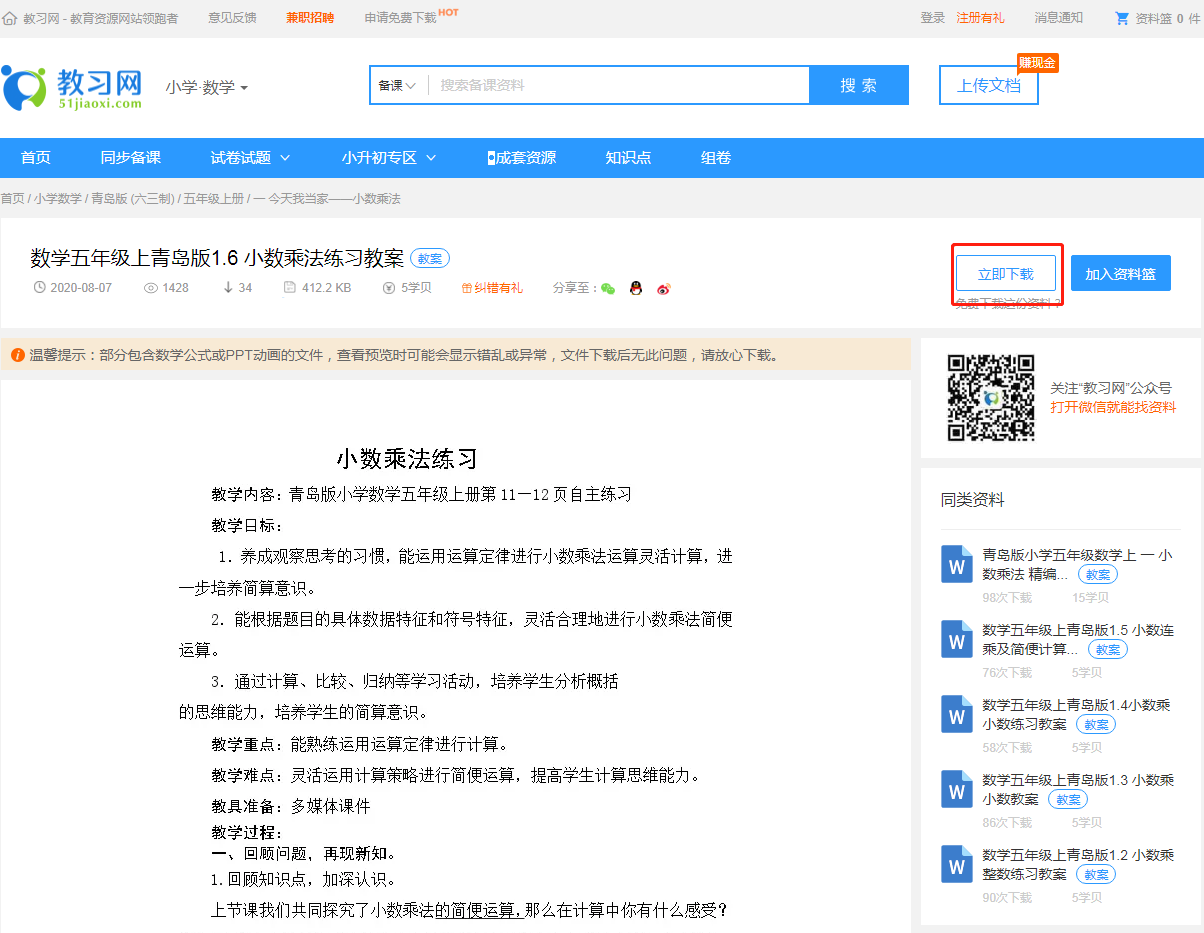Expand the 试卷试题 navigation menu

coord(250,158)
